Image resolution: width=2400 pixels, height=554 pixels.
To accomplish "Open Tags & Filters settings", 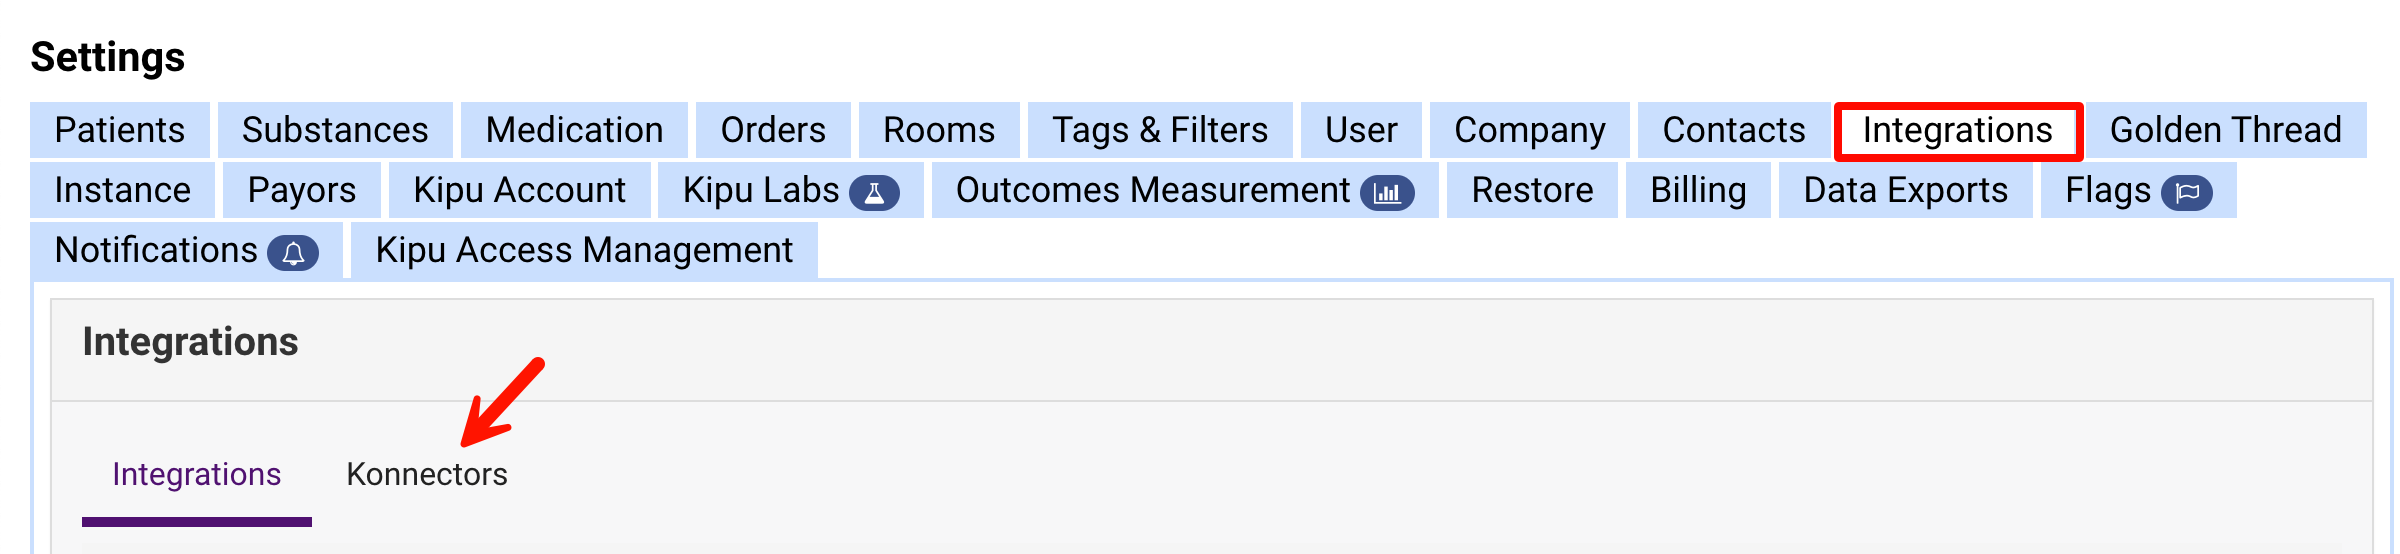I will [x=1160, y=130].
